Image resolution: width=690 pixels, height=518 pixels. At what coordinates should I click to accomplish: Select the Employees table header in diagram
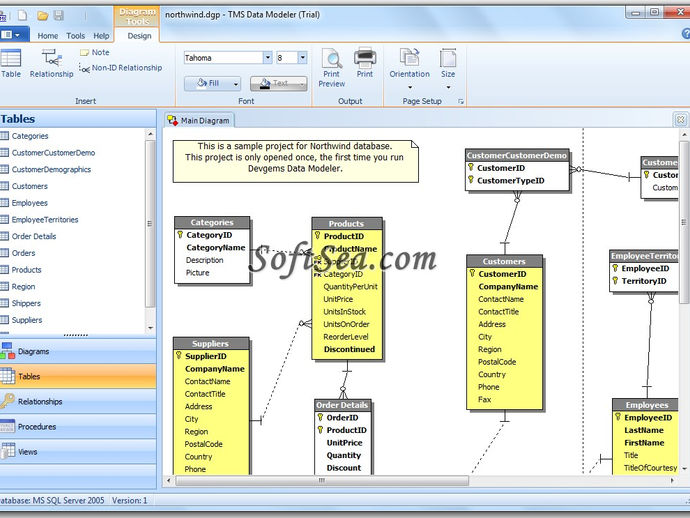[646, 405]
